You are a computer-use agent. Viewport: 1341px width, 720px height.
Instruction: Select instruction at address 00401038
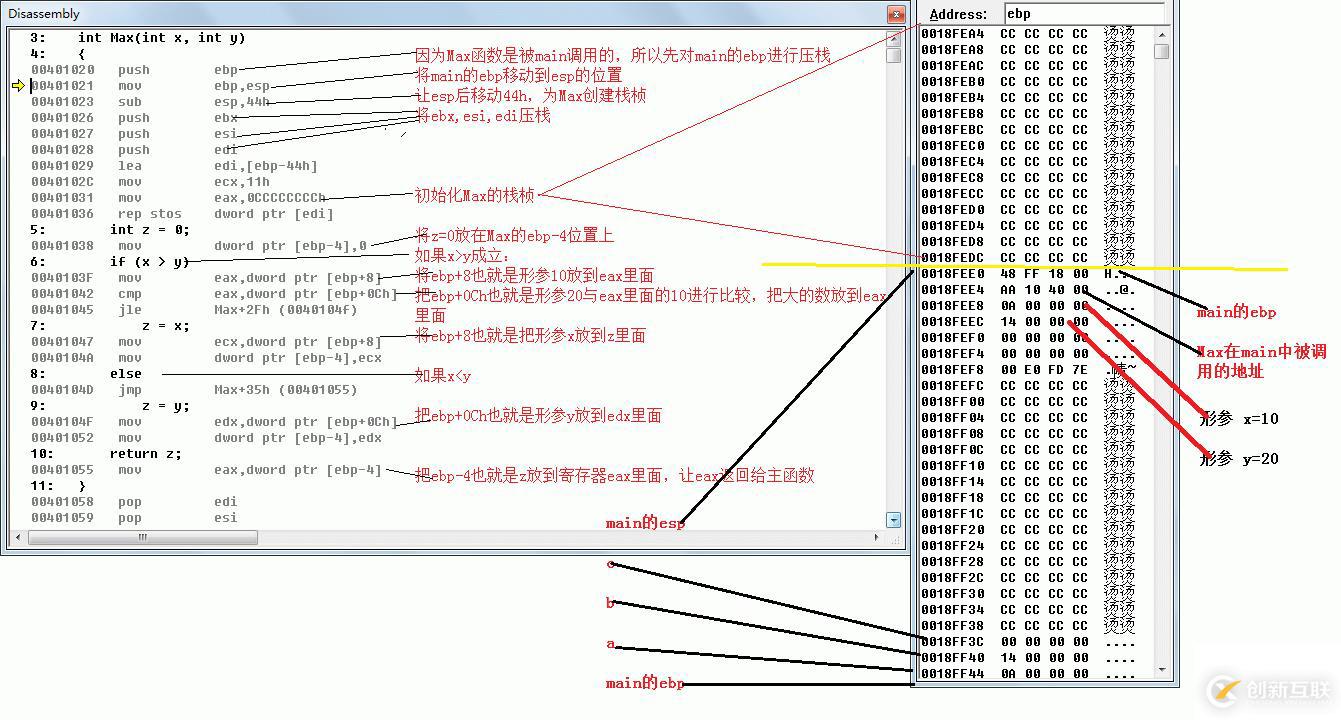click(200, 246)
